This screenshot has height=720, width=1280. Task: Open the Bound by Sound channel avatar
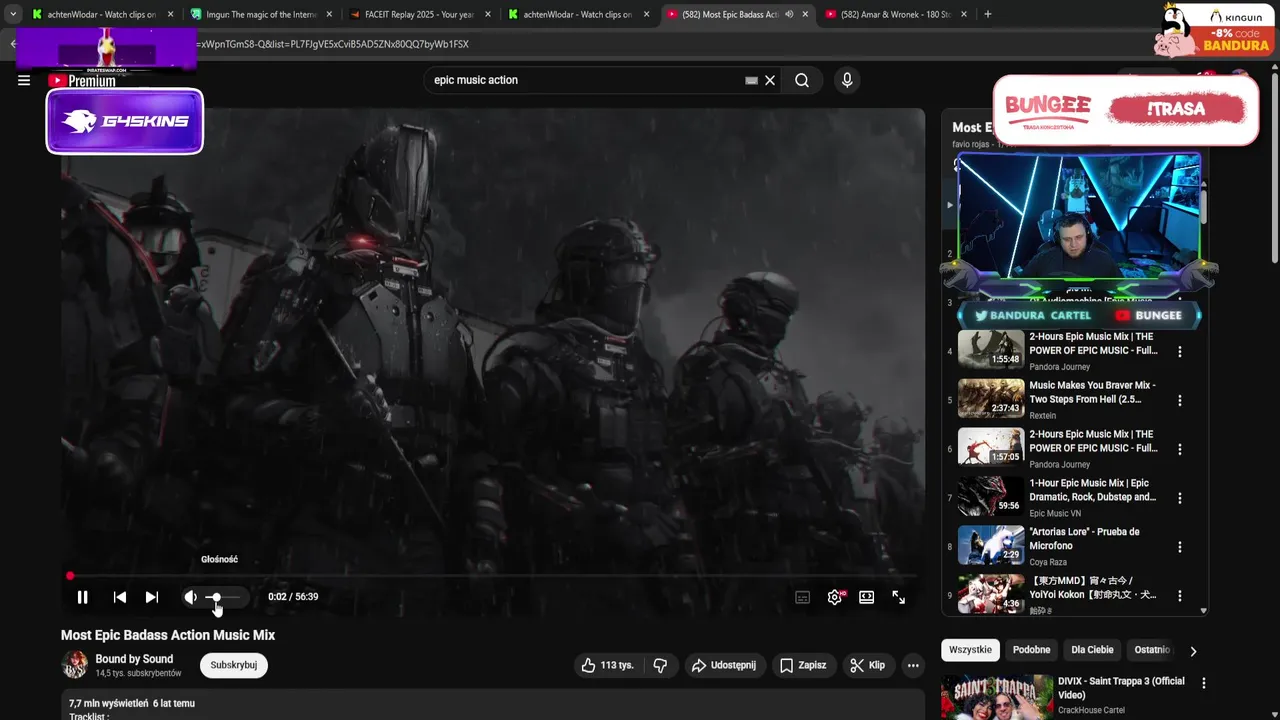[x=75, y=665]
